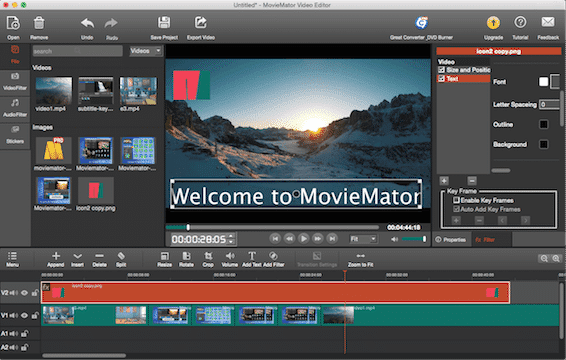The height and width of the screenshot is (360, 566).
Task: Lock the A1 audio track
Action: 24,334
